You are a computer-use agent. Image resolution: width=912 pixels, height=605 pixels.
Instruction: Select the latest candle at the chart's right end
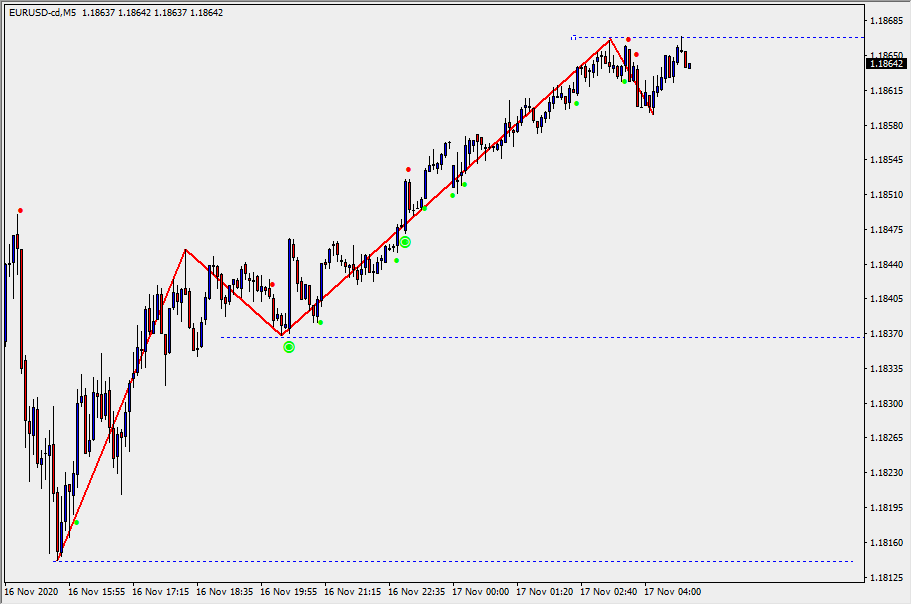click(x=689, y=66)
